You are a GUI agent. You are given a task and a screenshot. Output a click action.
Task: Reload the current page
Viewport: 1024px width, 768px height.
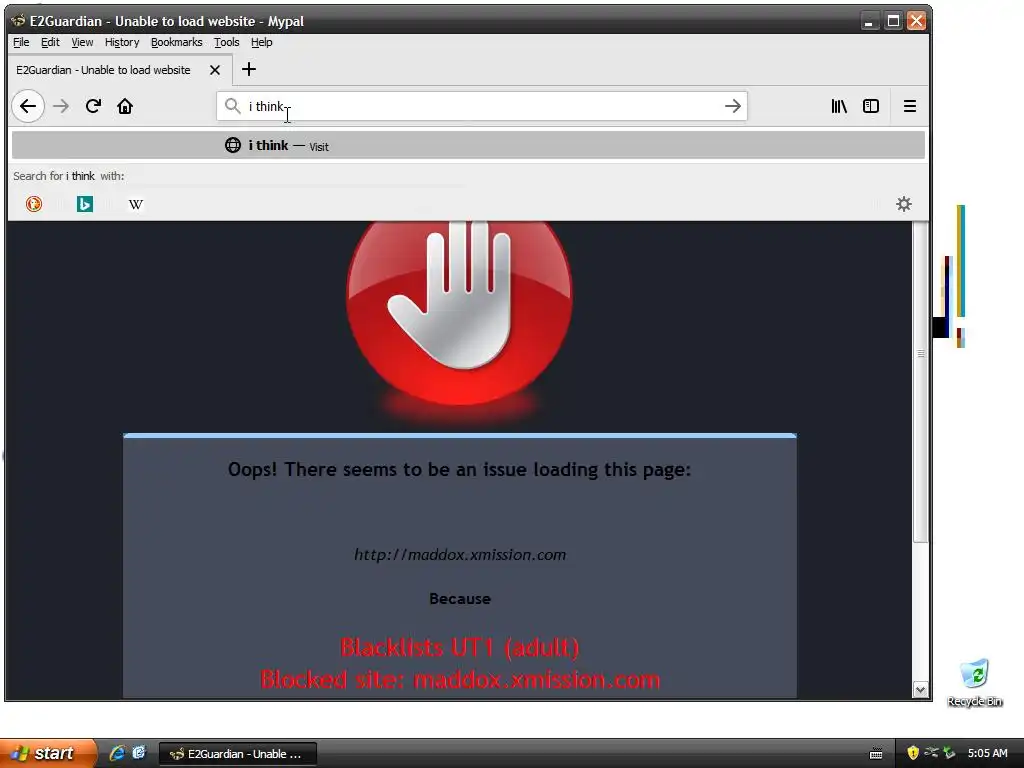pos(93,106)
